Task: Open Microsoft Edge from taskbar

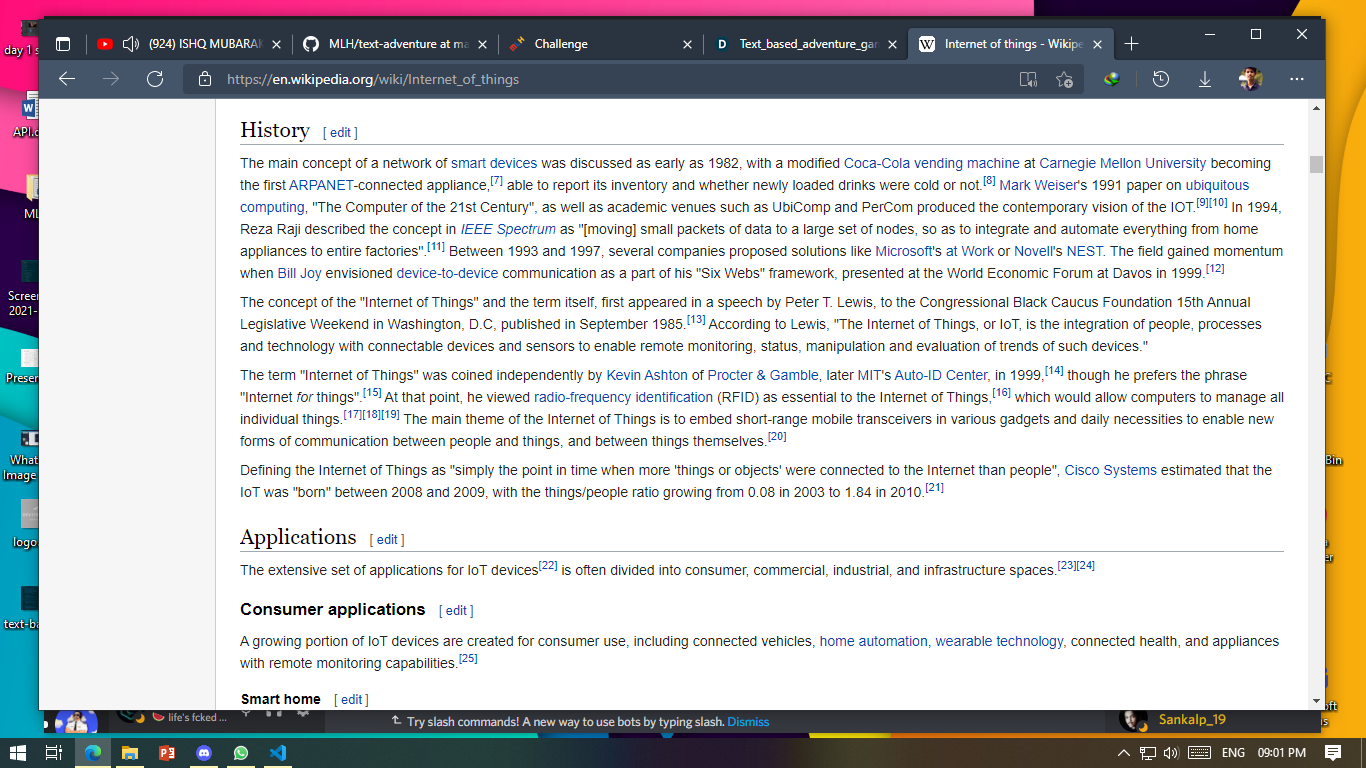Action: click(x=93, y=752)
